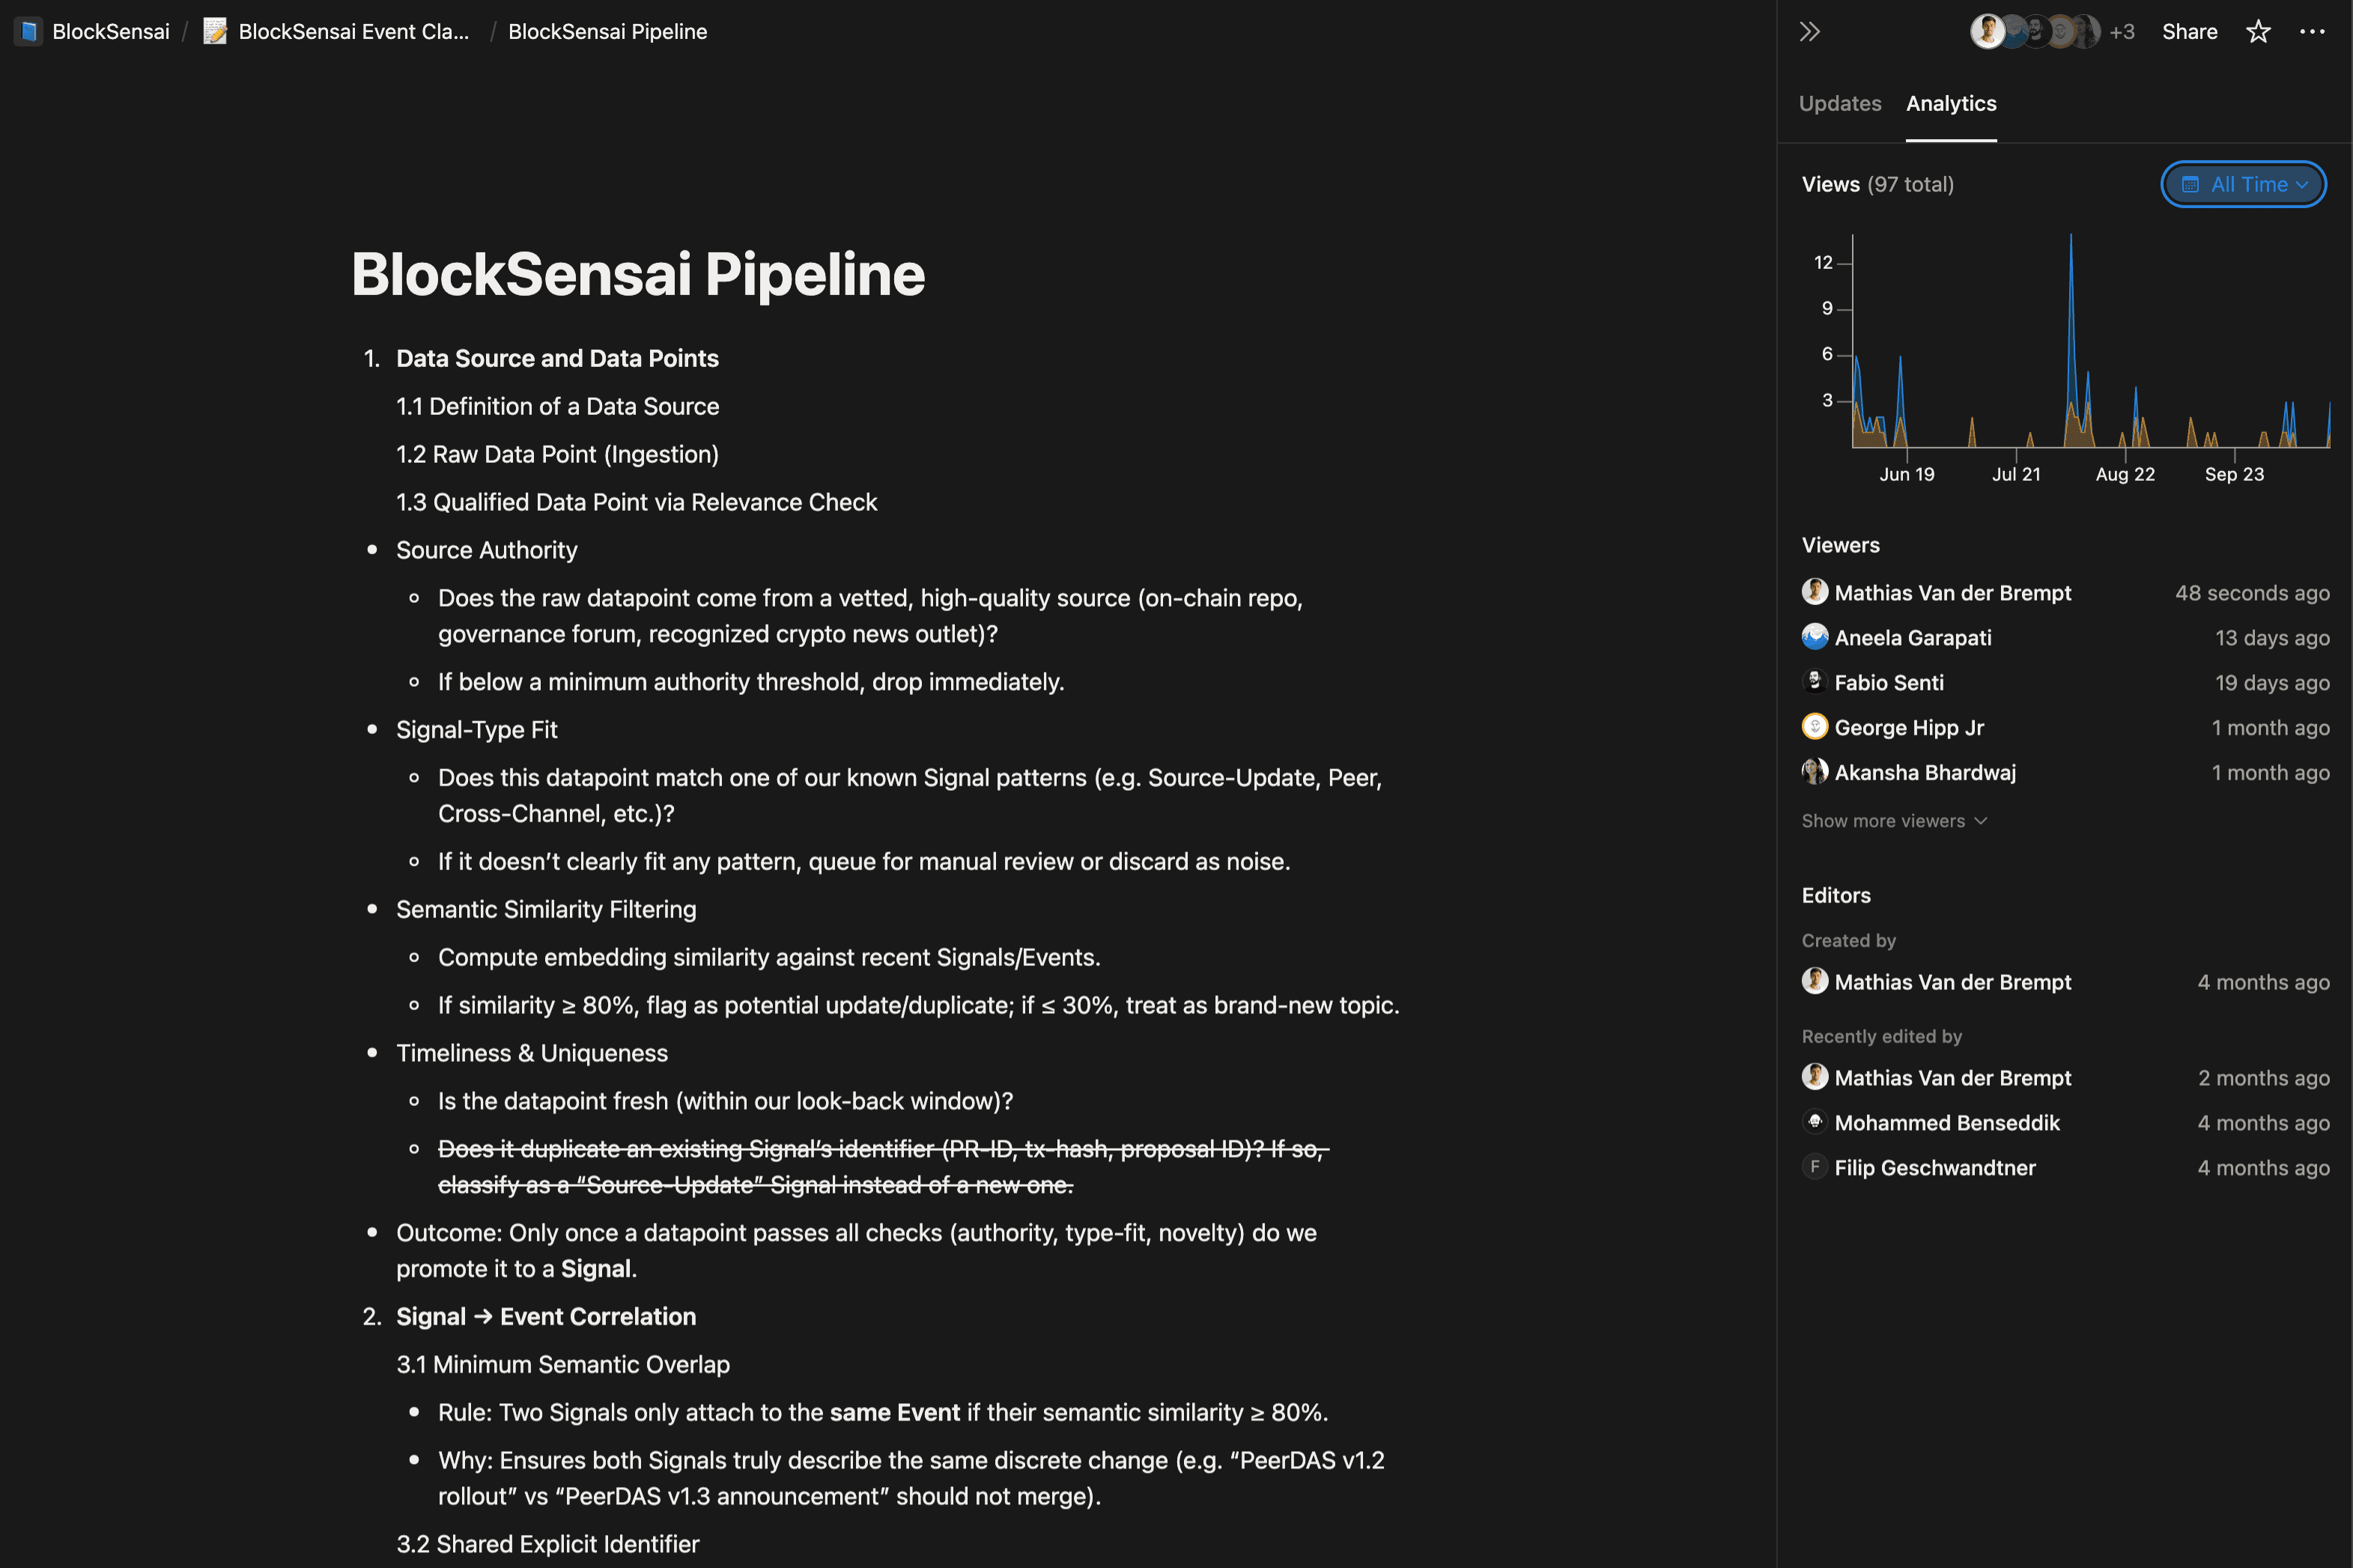Click the notepad icon in breadcrumb
Image resolution: width=2353 pixels, height=1568 pixels.
coord(215,32)
